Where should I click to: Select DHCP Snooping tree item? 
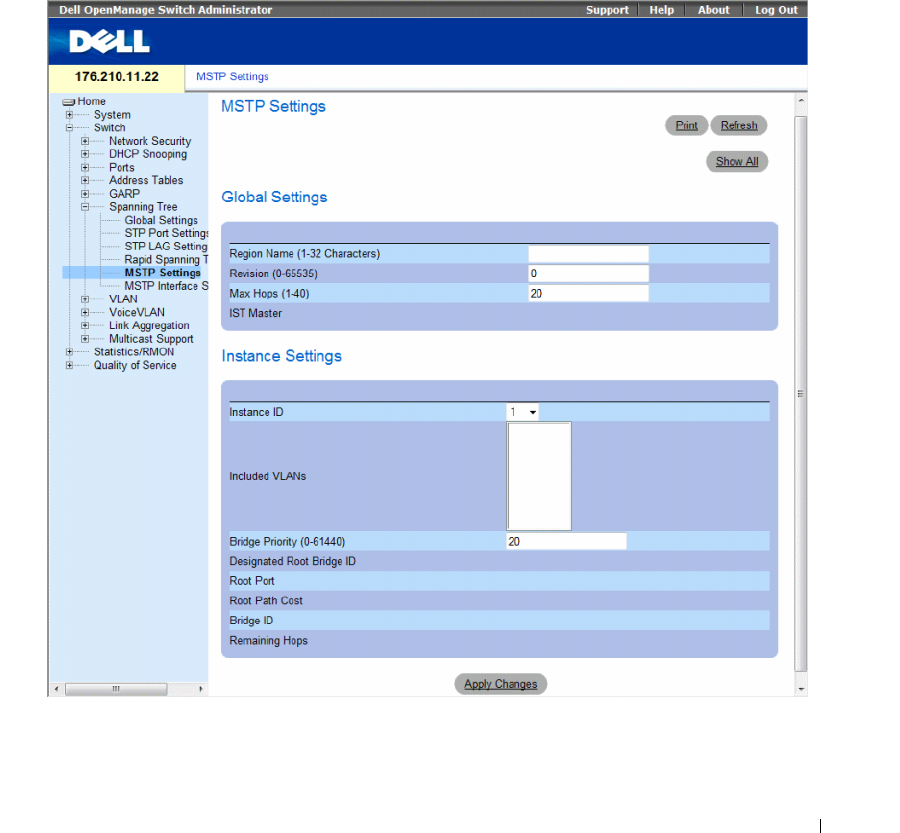pos(148,154)
